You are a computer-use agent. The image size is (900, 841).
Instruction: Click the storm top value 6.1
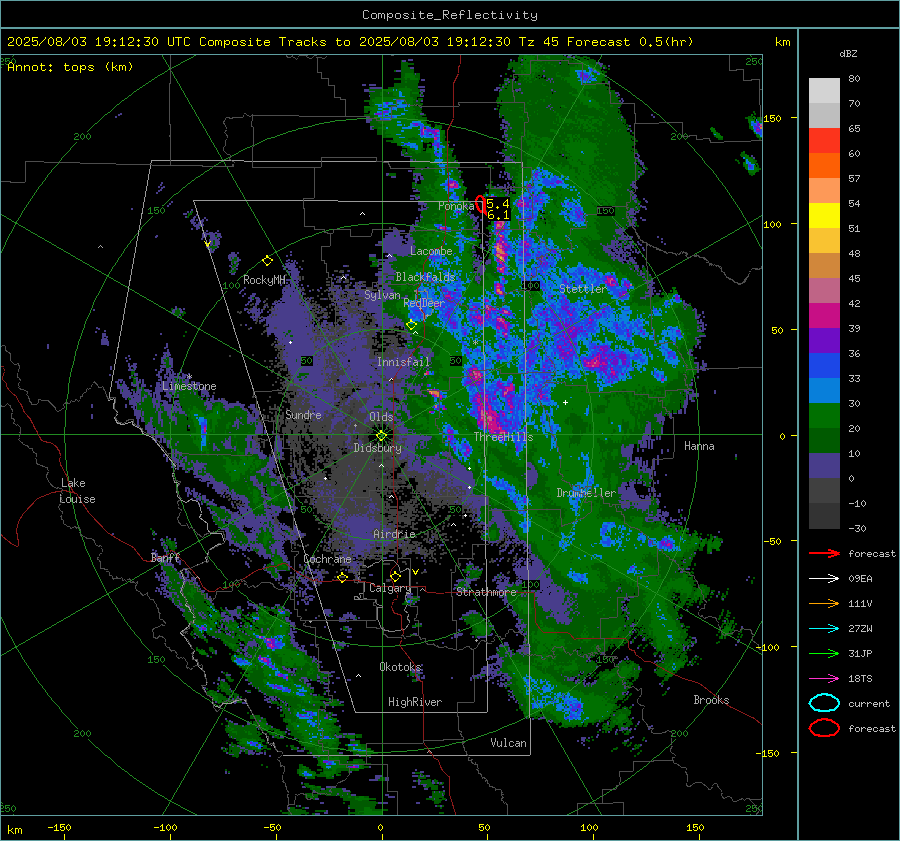click(x=498, y=215)
